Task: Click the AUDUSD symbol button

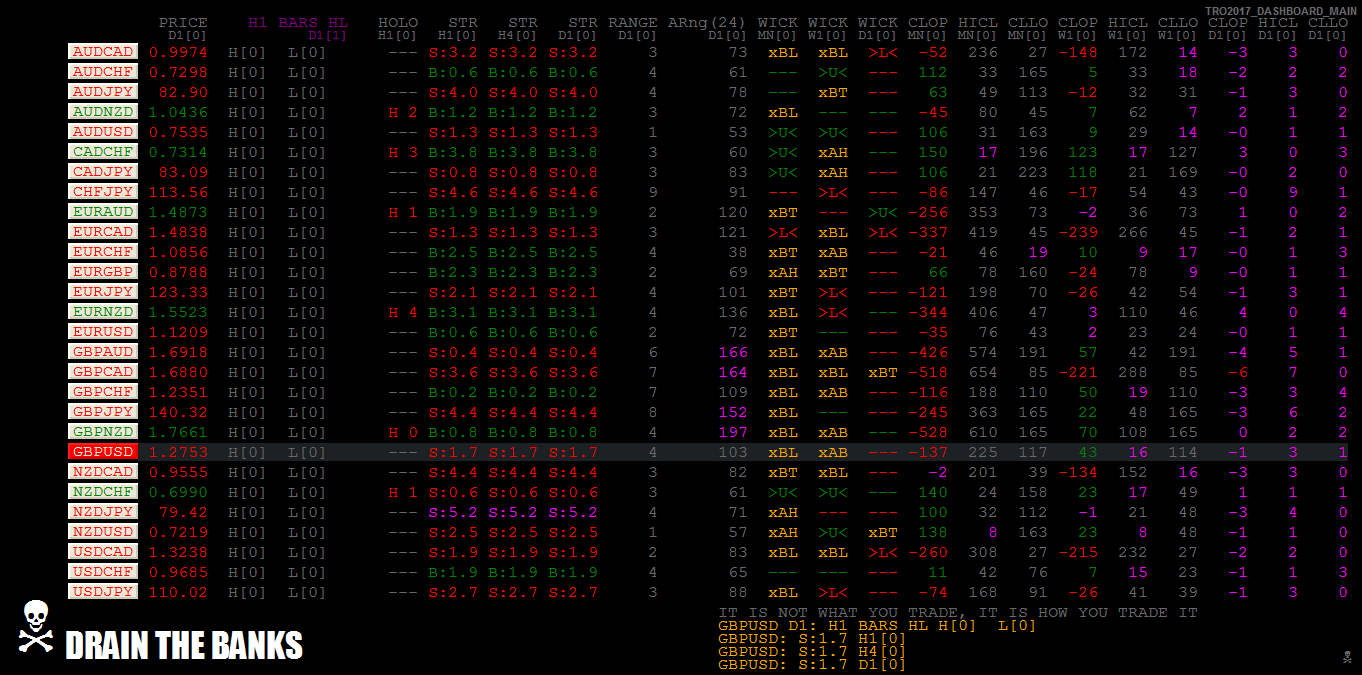Action: [x=103, y=131]
